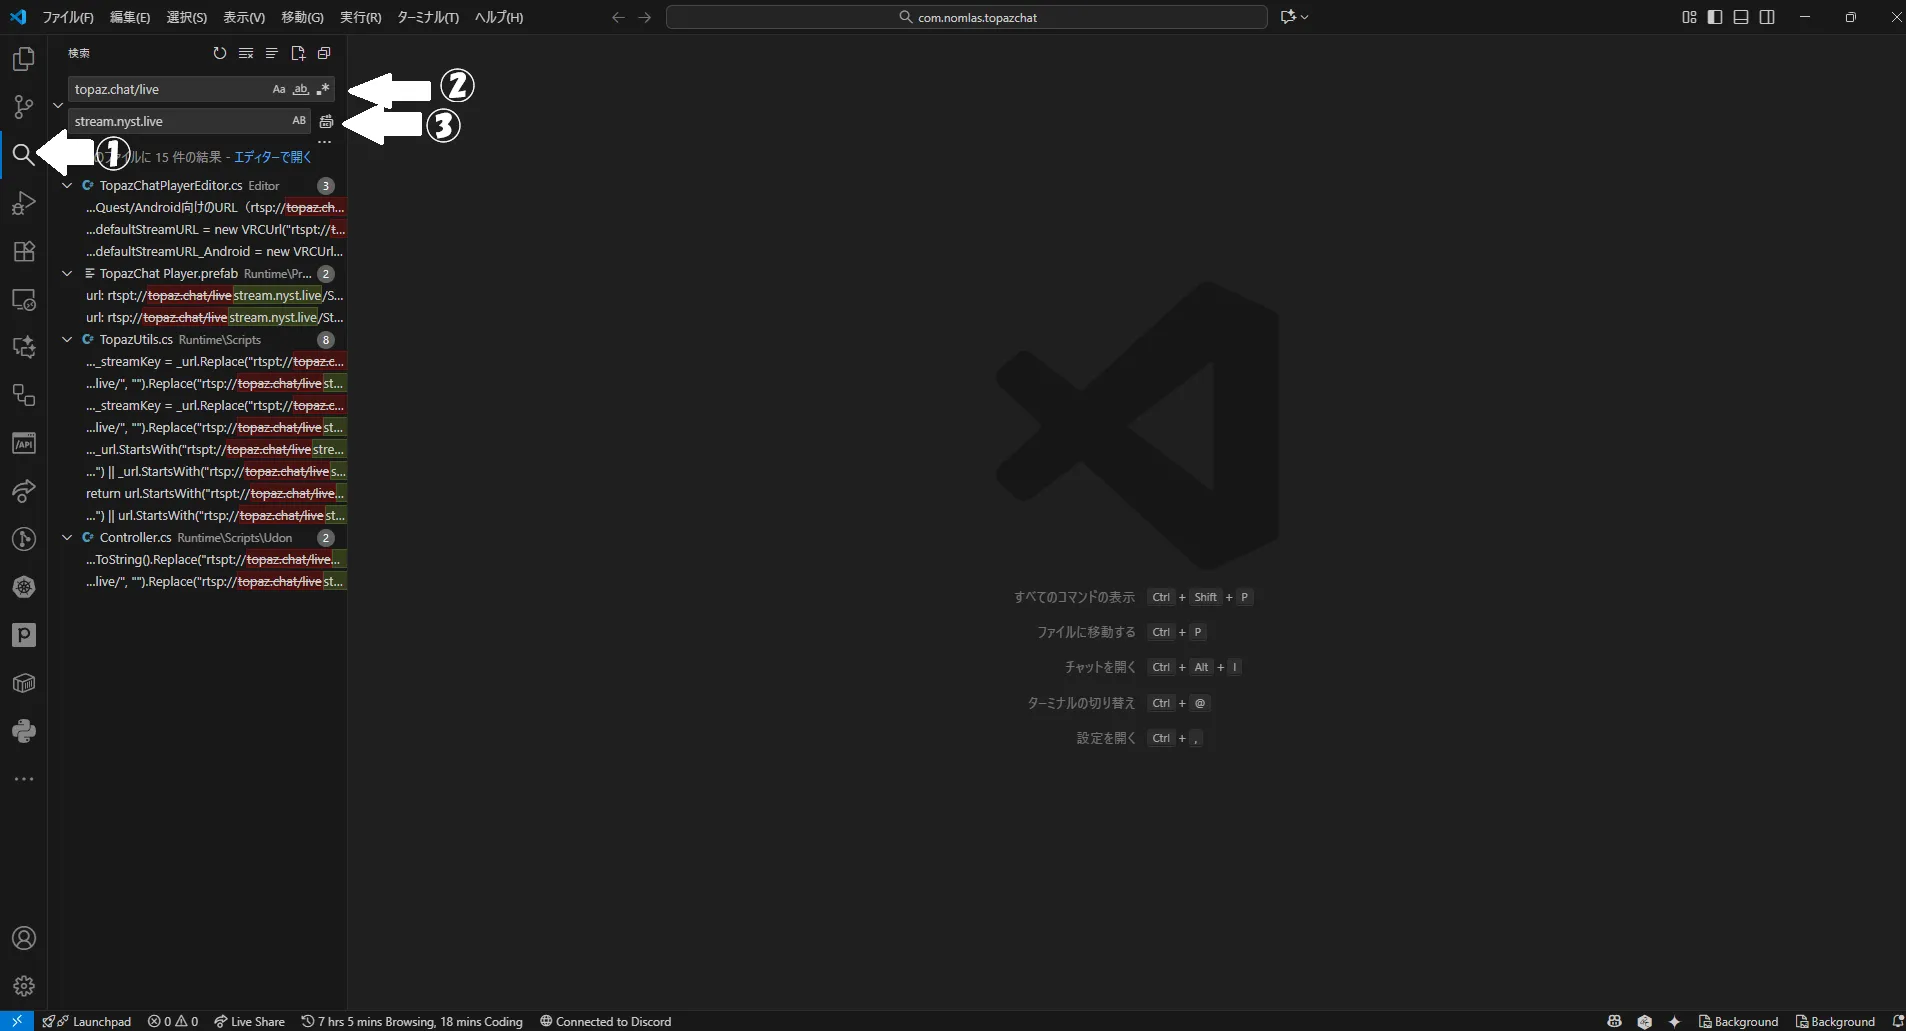The image size is (1906, 1031).
Task: Open the Kubernetes helm wheel view
Action: coord(23,587)
